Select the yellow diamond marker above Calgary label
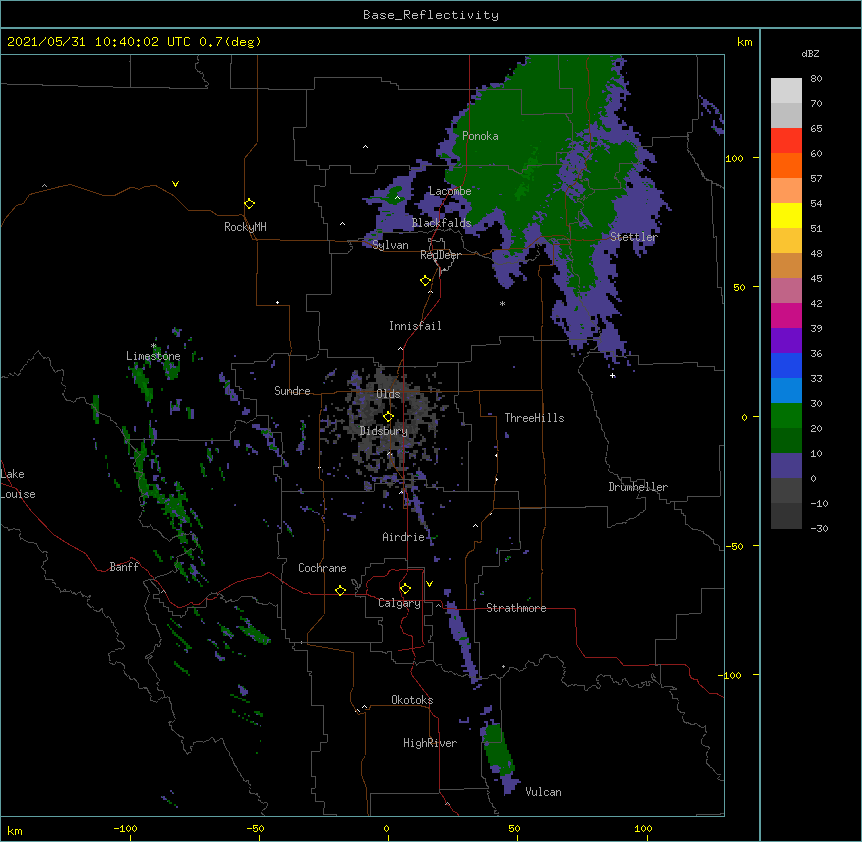 pyautogui.click(x=405, y=589)
